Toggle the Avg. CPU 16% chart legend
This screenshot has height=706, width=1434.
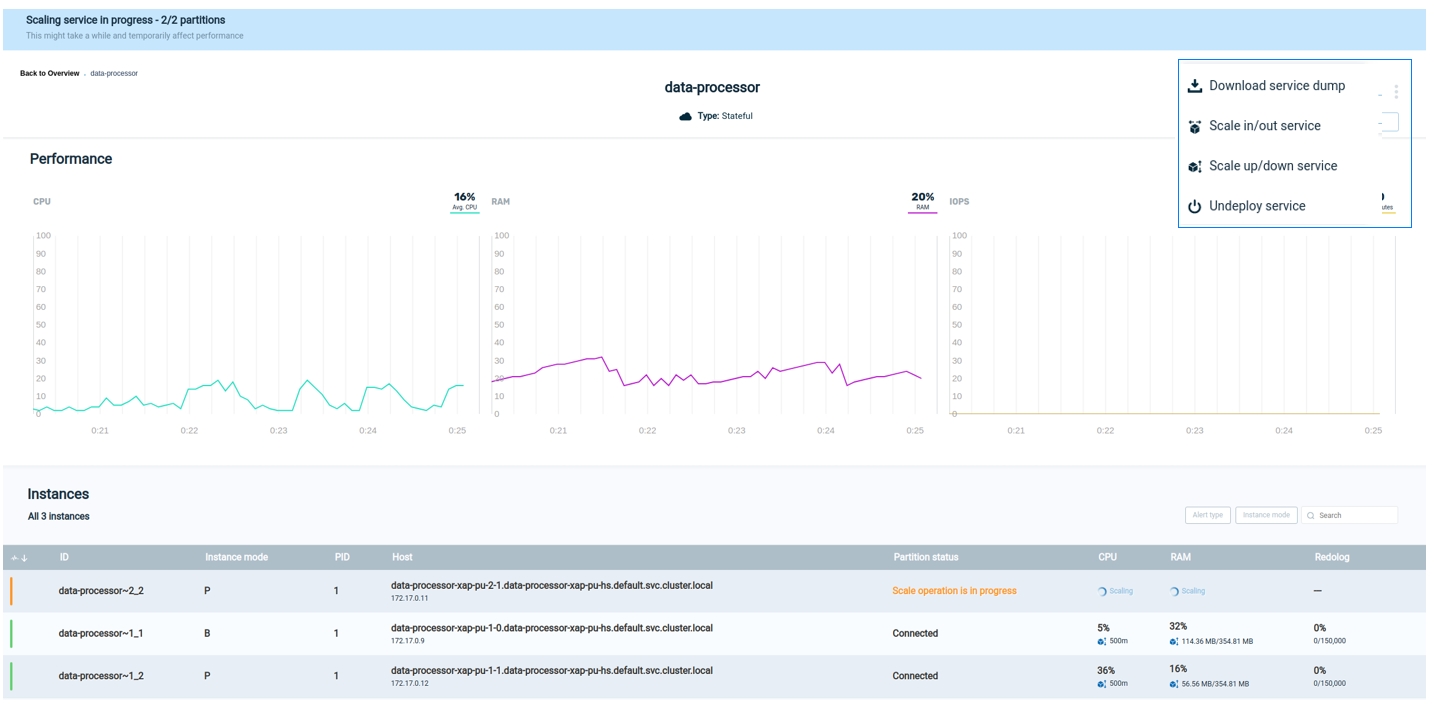[464, 202]
